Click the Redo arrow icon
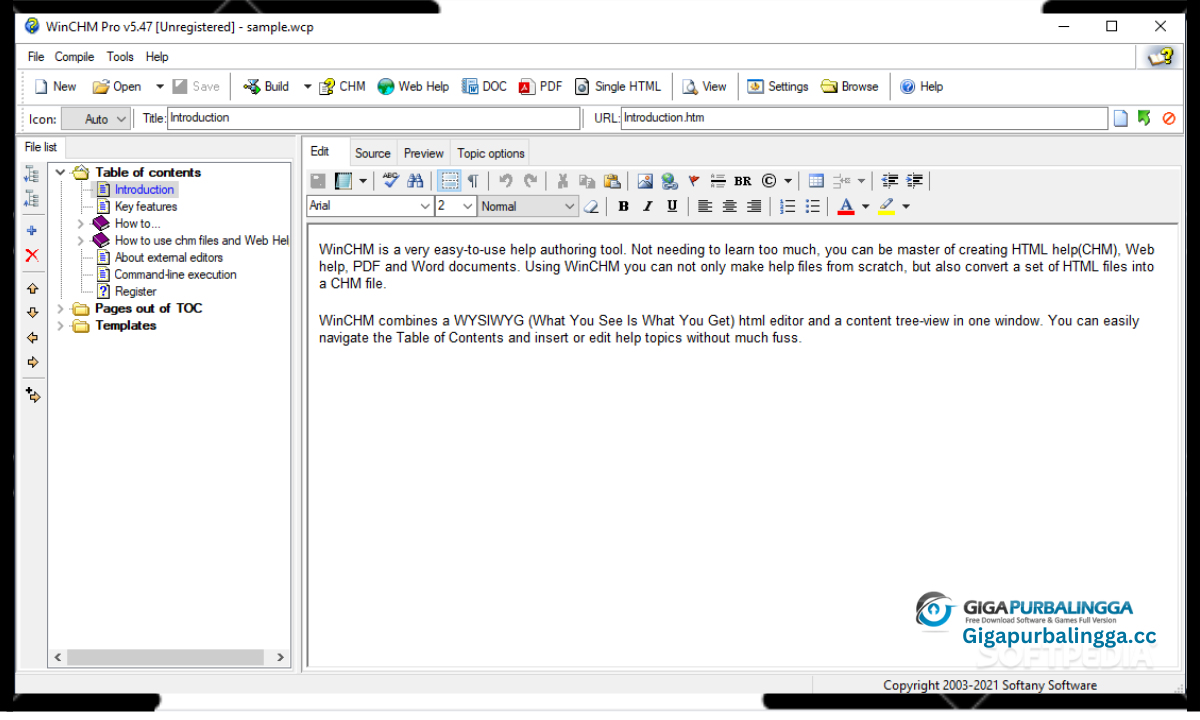The image size is (1200, 720). pyautogui.click(x=531, y=181)
